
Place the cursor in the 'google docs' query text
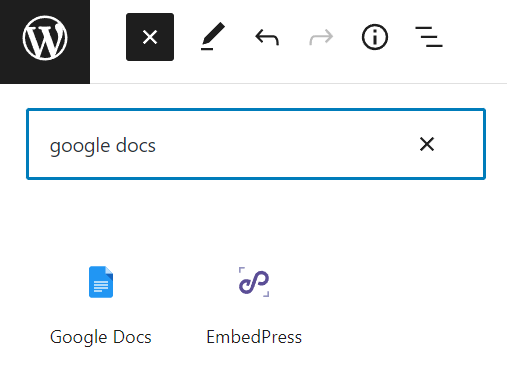tap(103, 146)
